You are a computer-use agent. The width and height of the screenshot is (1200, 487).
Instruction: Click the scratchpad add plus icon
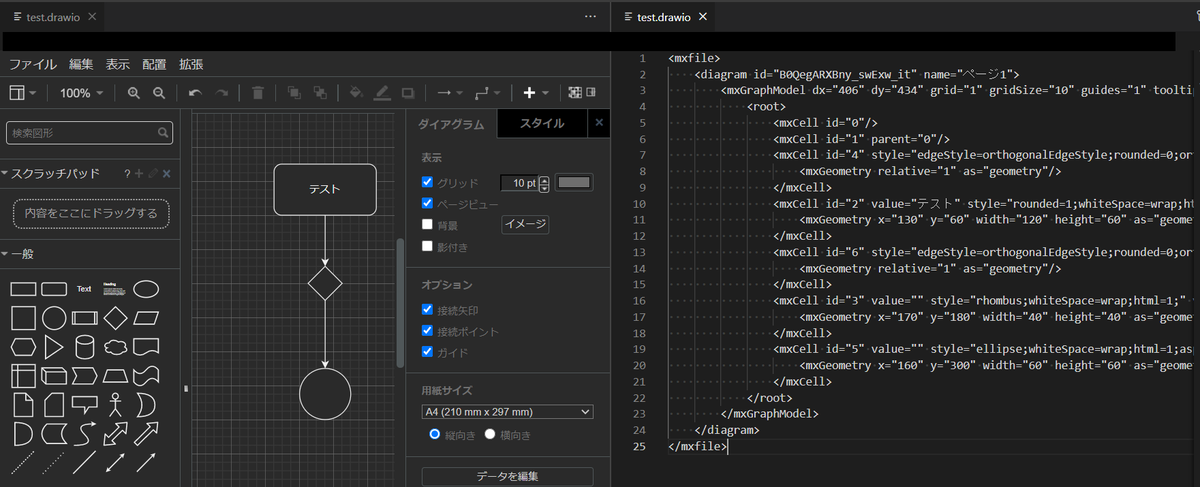click(x=140, y=174)
